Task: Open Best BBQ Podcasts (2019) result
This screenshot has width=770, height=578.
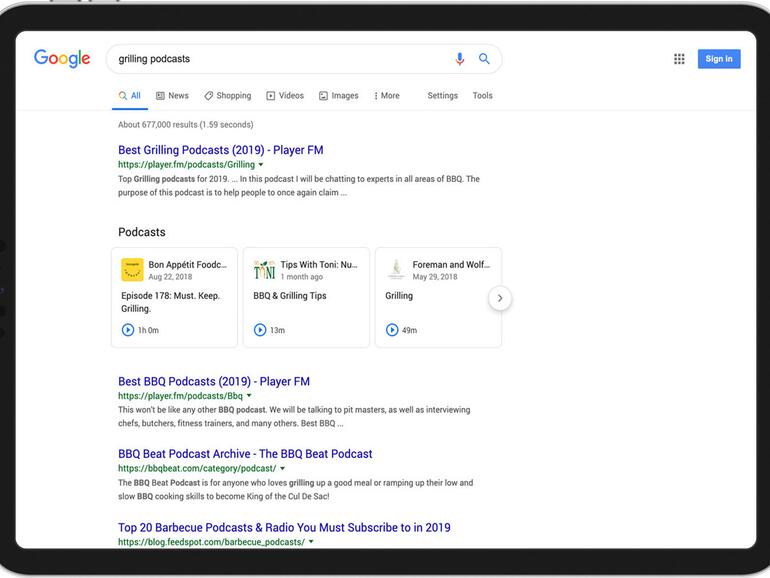Action: pyautogui.click(x=214, y=382)
